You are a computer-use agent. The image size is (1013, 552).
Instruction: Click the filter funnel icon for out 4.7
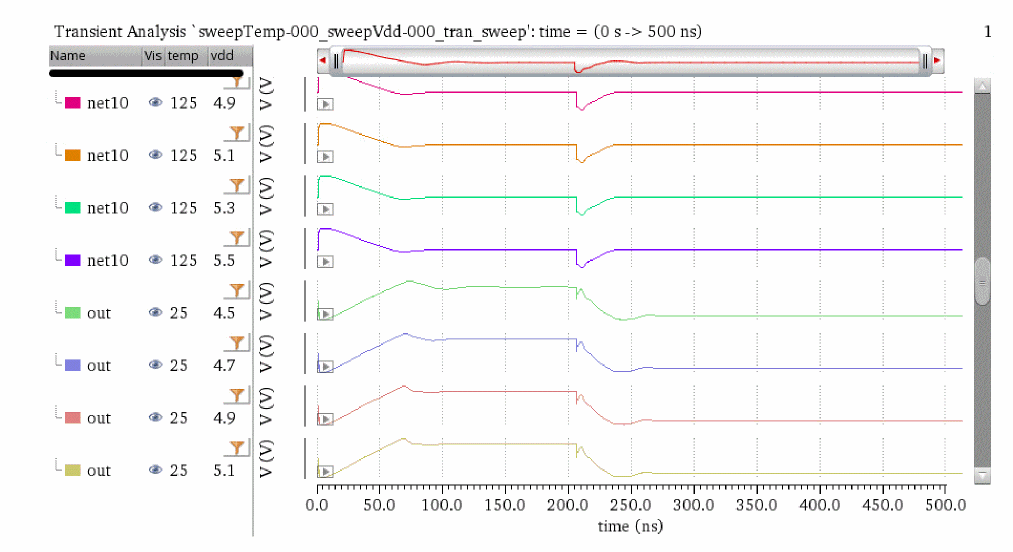pyautogui.click(x=237, y=343)
